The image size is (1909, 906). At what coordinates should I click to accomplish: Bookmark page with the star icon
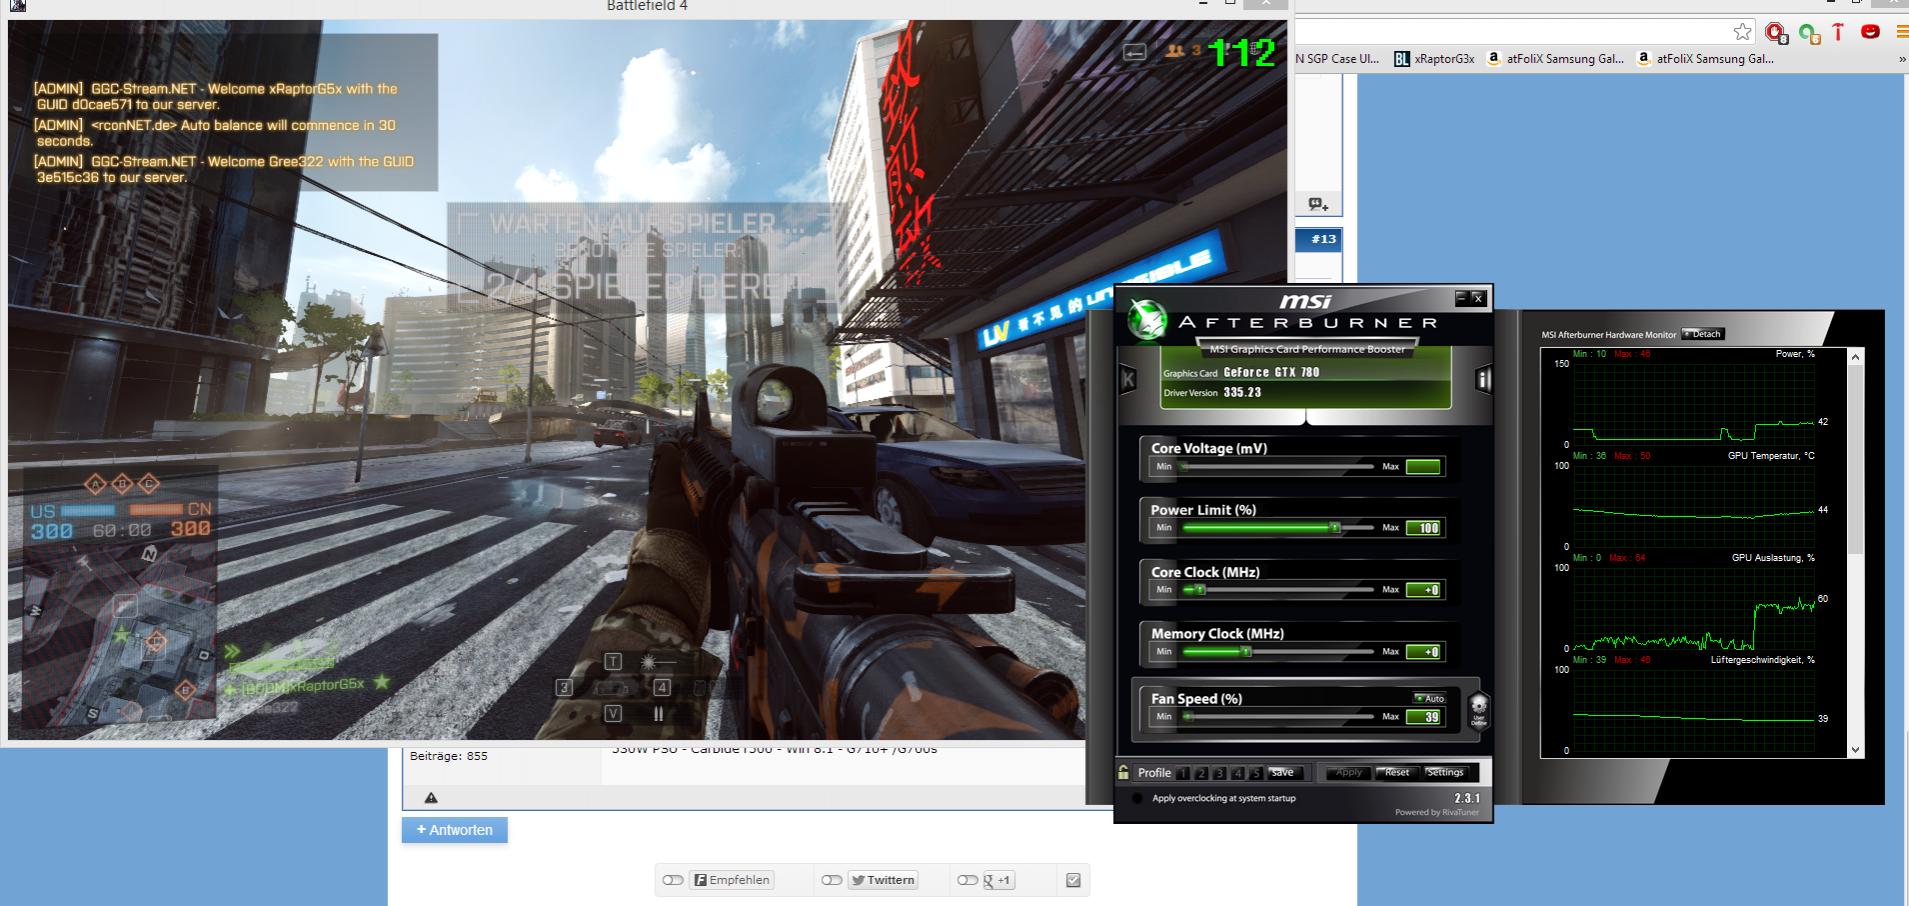[1743, 32]
